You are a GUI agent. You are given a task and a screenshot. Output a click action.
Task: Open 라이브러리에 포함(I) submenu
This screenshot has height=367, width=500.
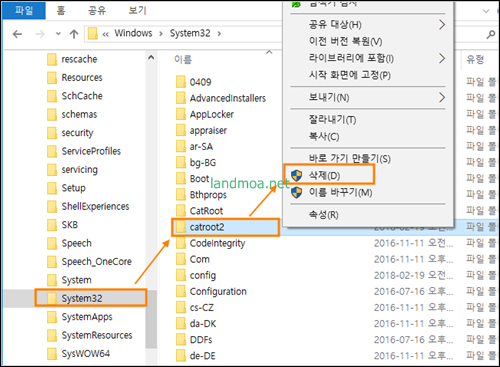[x=368, y=58]
